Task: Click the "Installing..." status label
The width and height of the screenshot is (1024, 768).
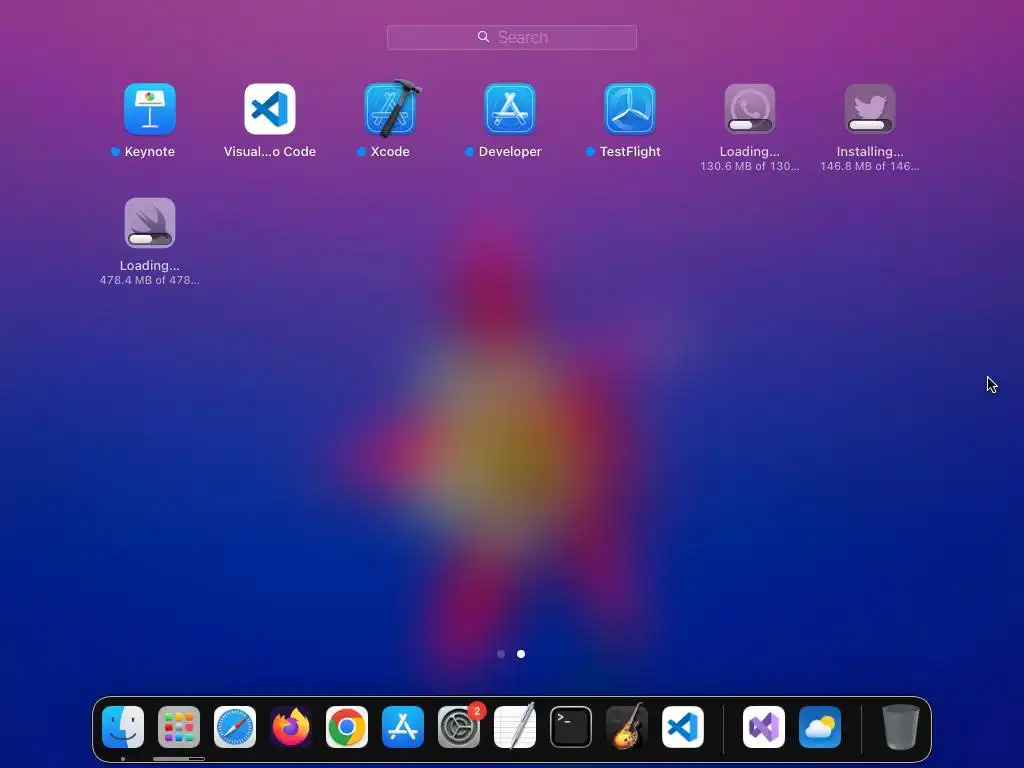Action: tap(870, 152)
